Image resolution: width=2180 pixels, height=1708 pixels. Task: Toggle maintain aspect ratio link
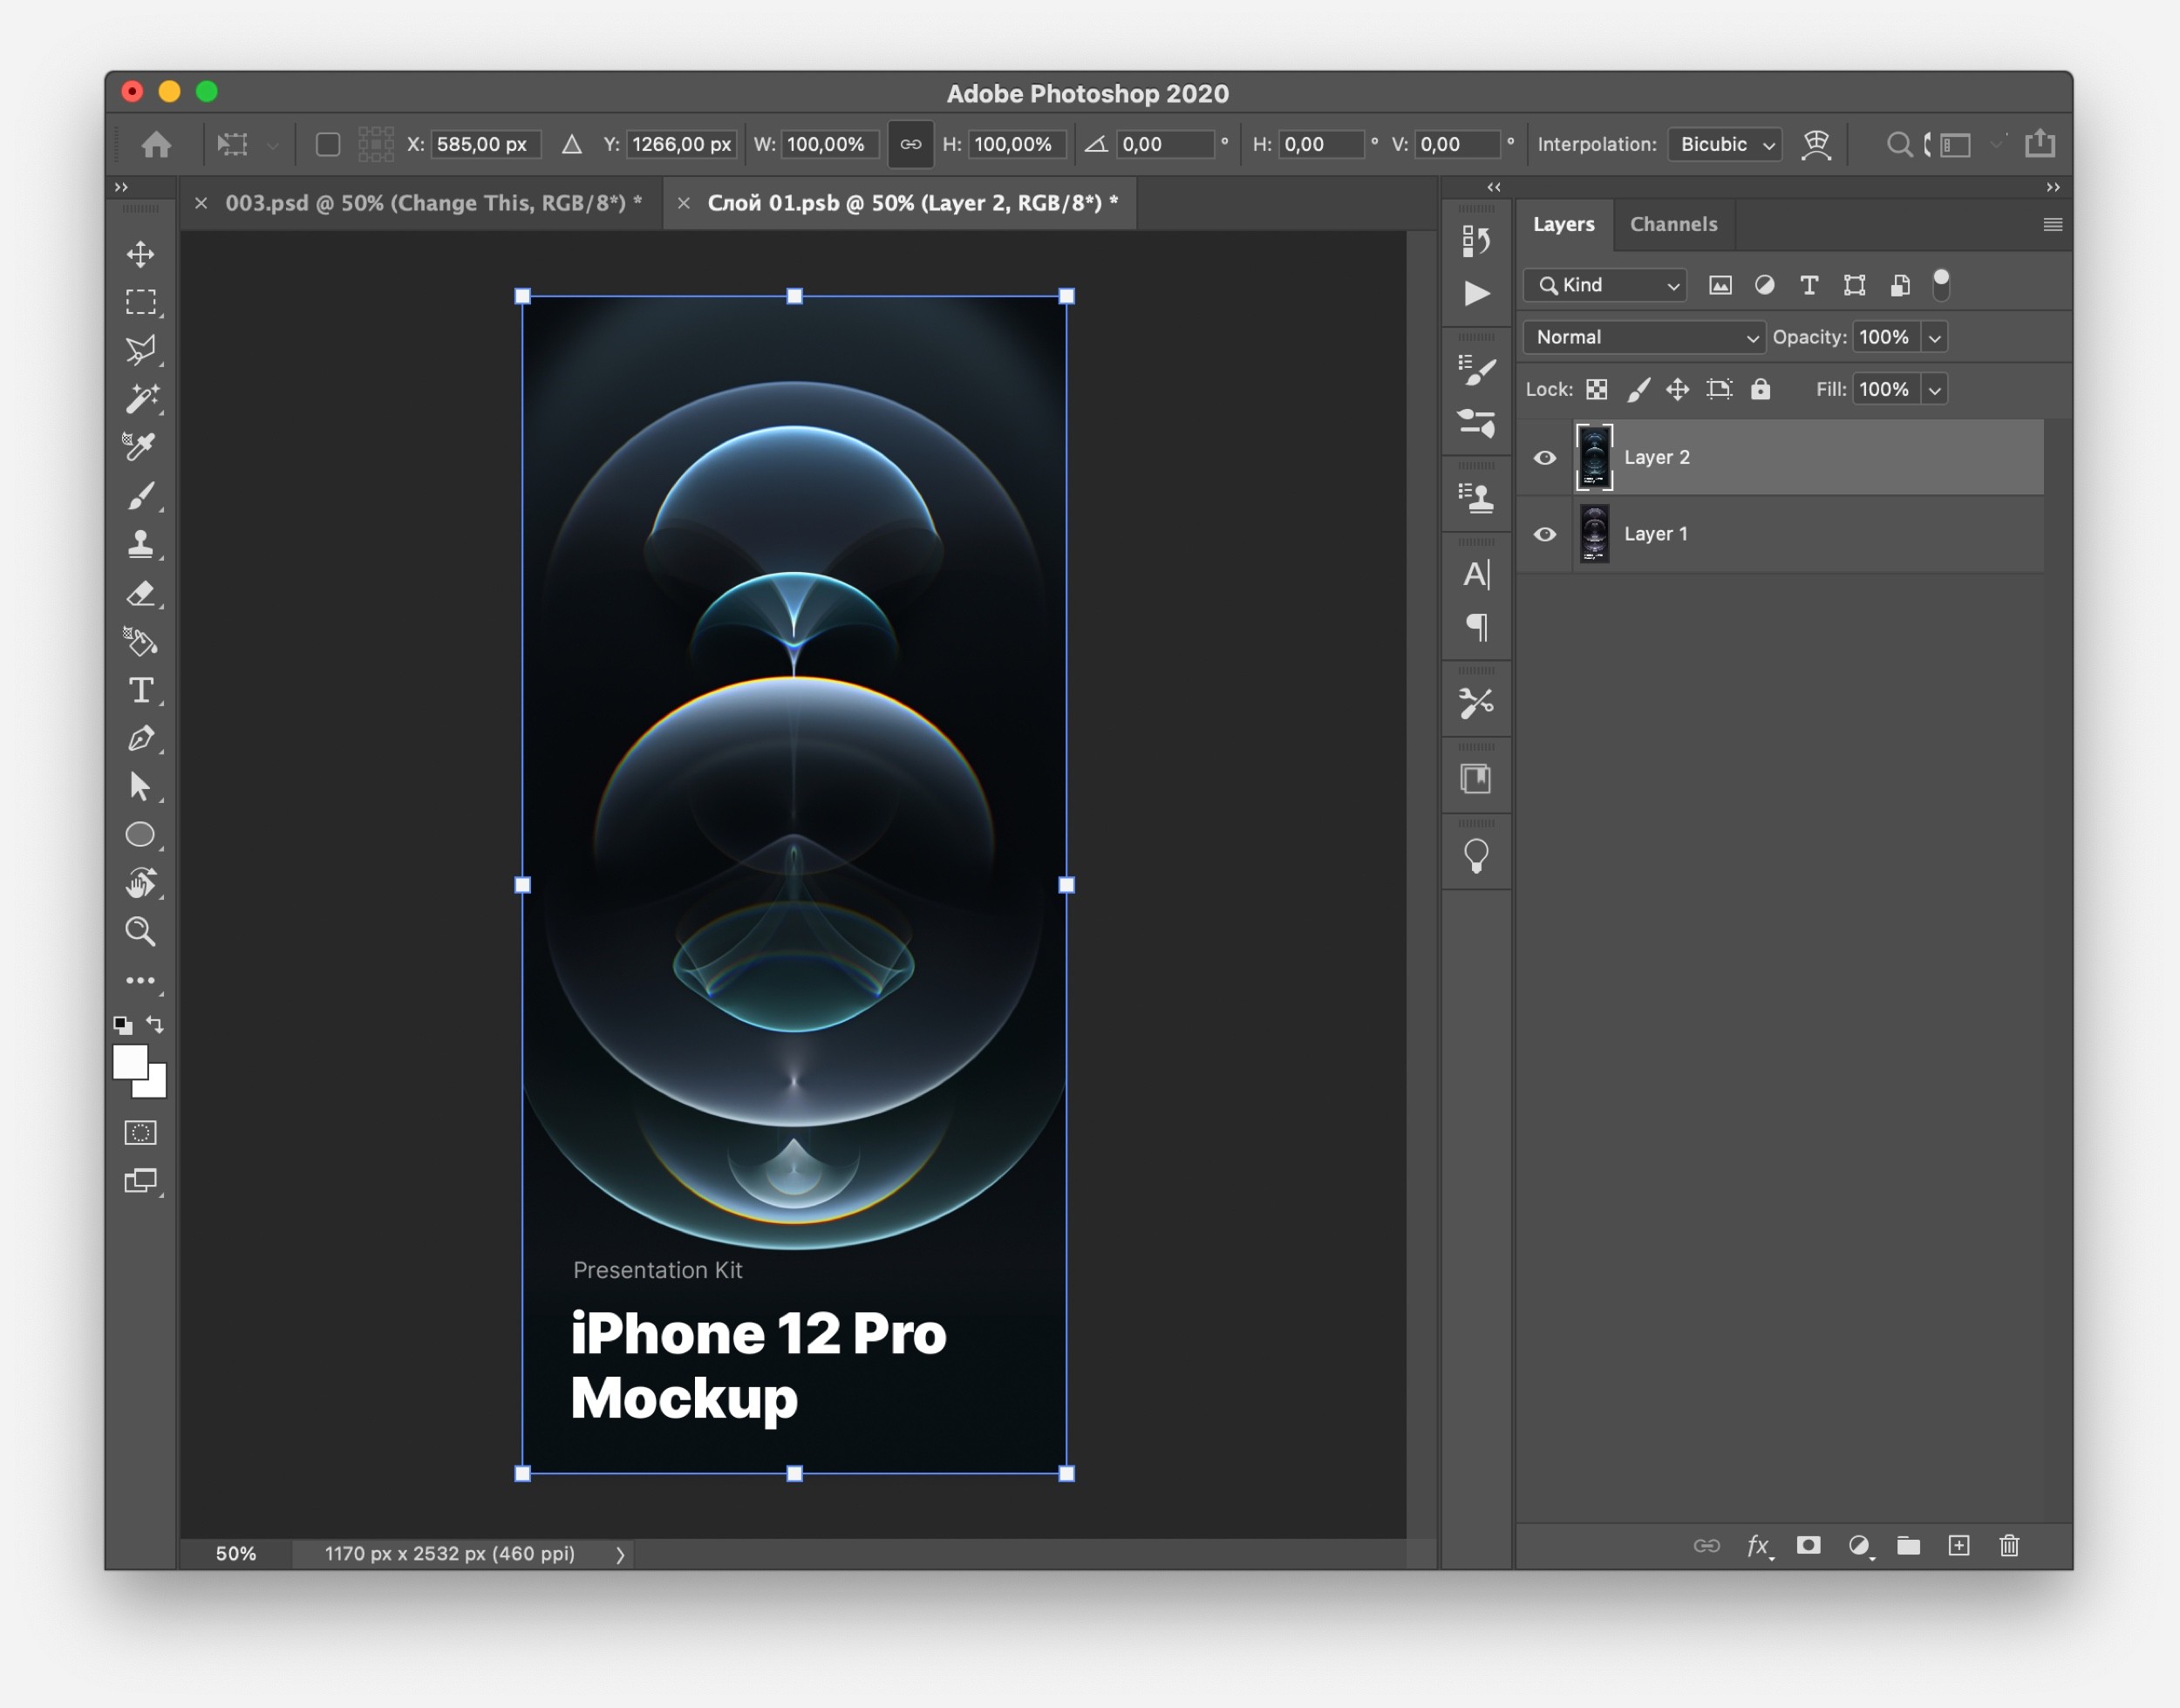tap(910, 145)
